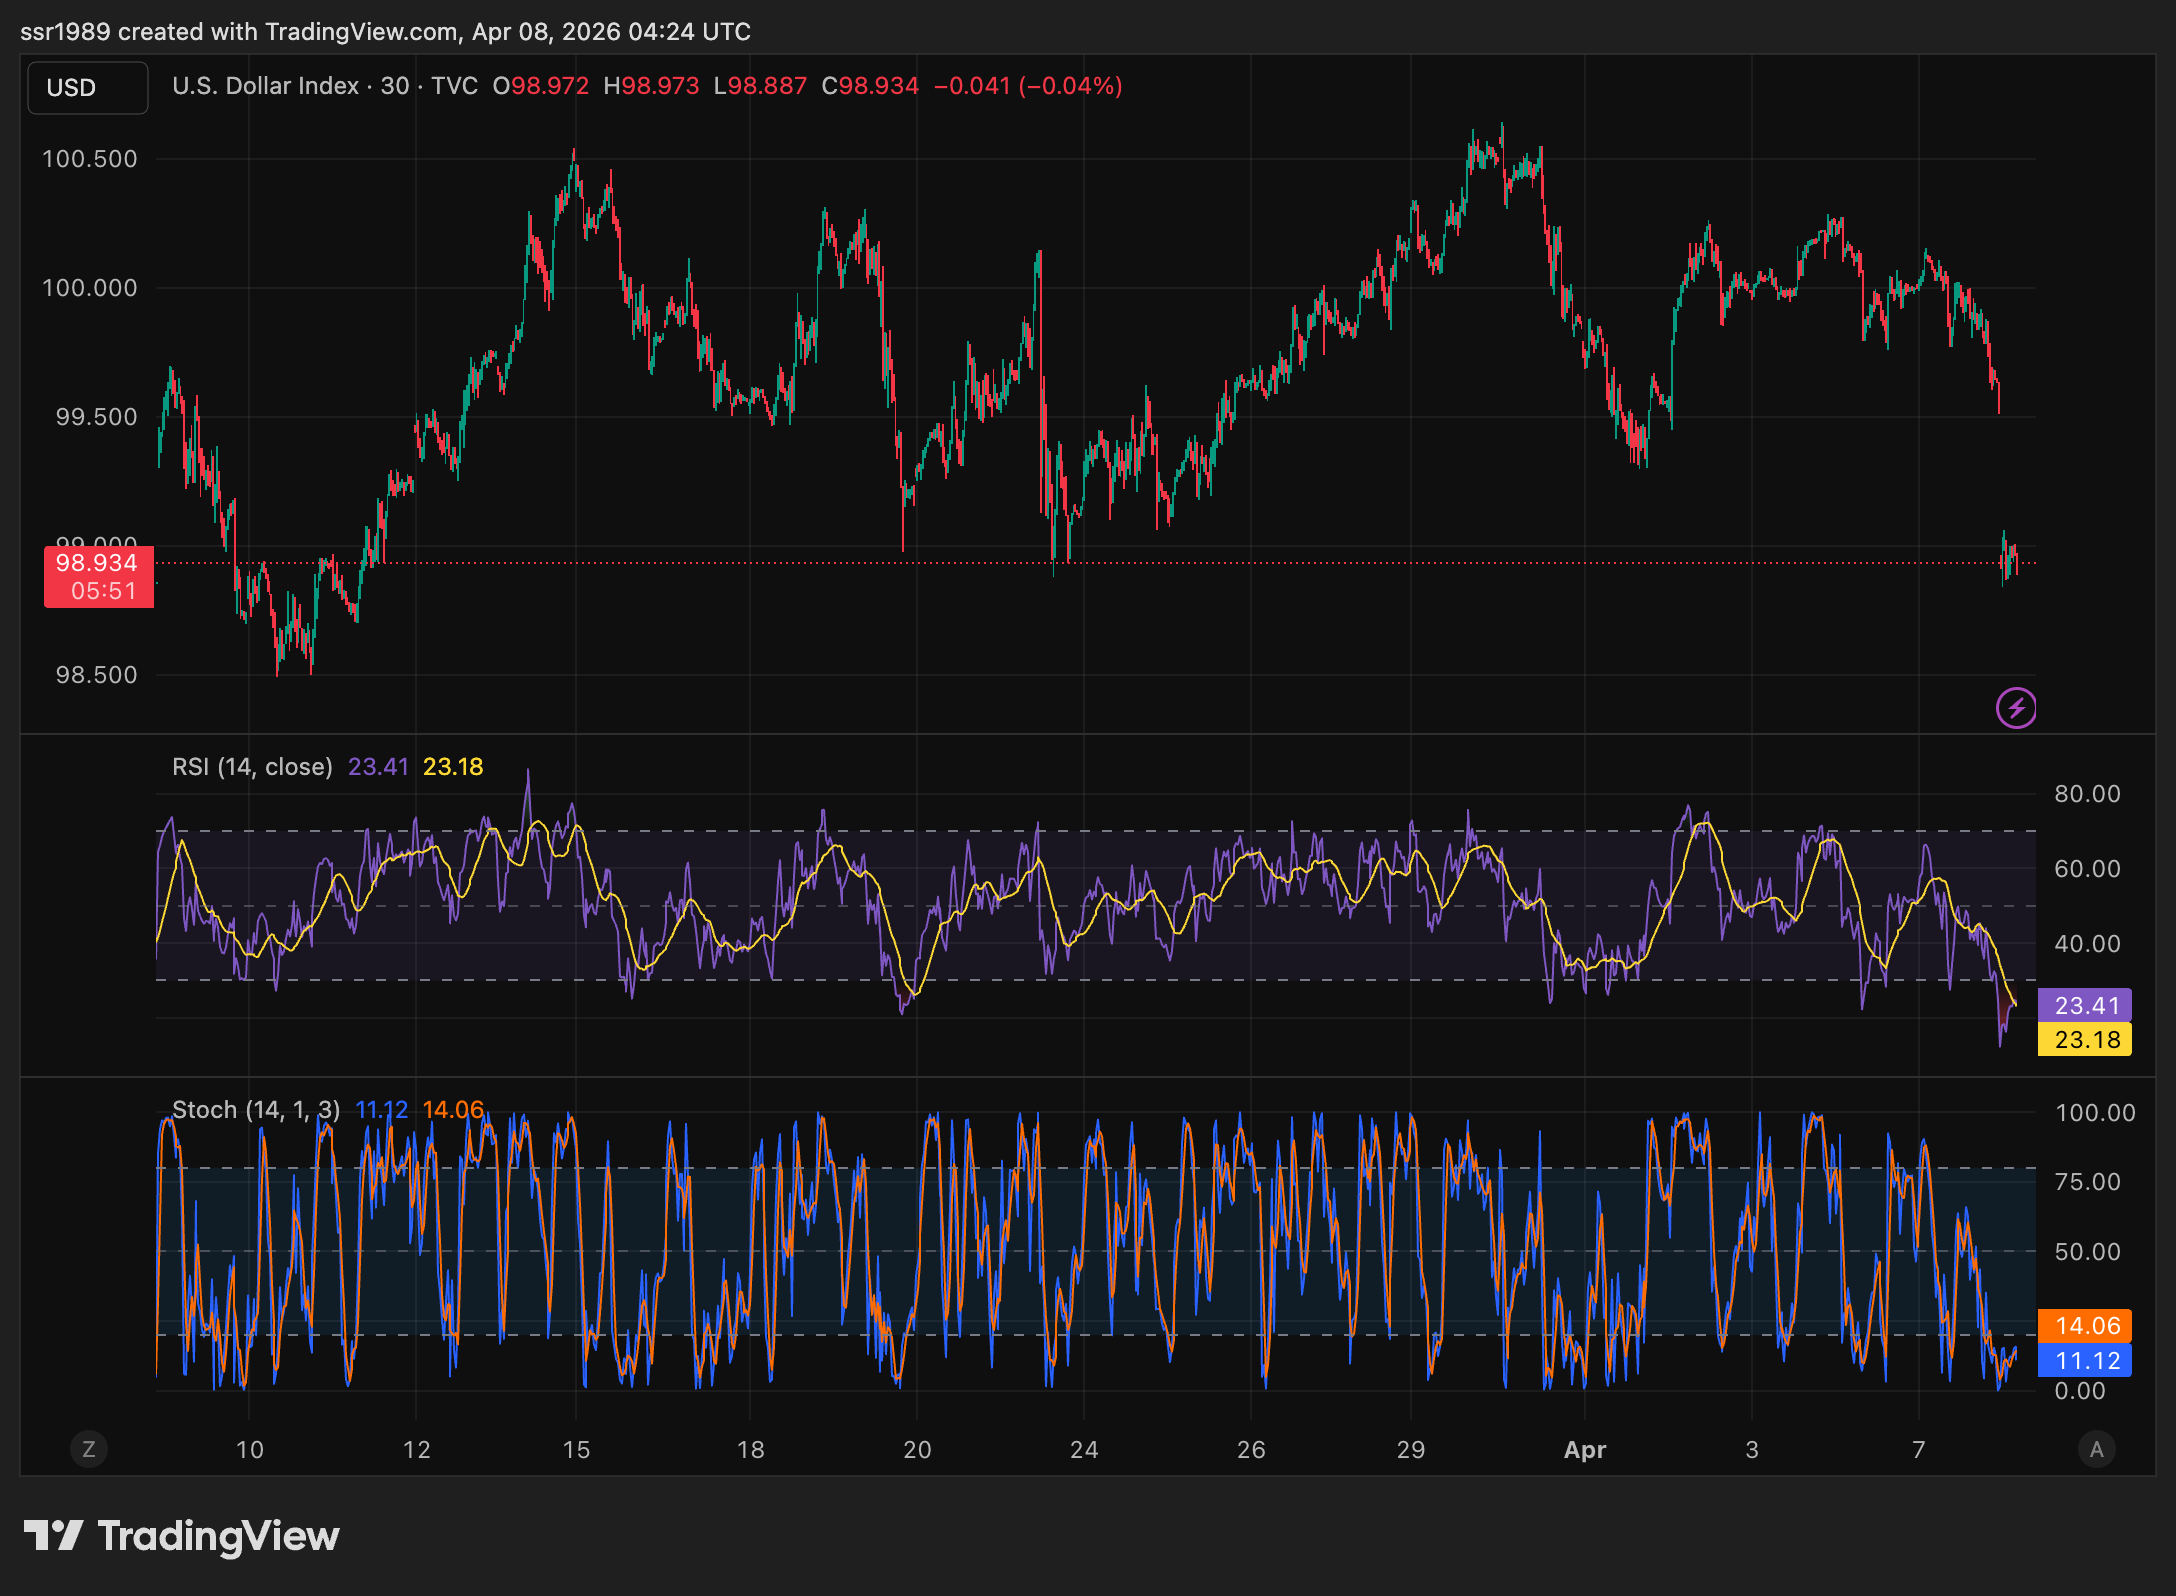Click the purple lightning bolt icon

[2016, 708]
